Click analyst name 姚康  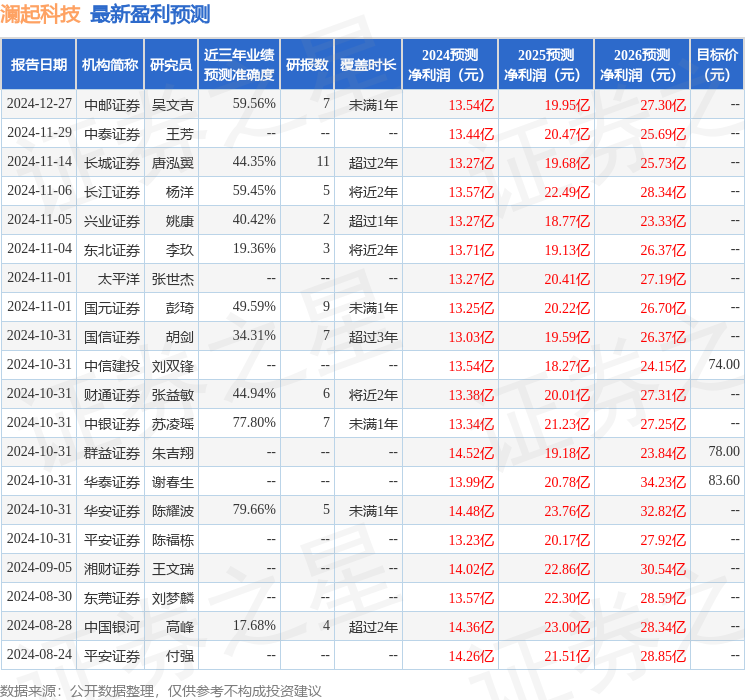(180, 221)
